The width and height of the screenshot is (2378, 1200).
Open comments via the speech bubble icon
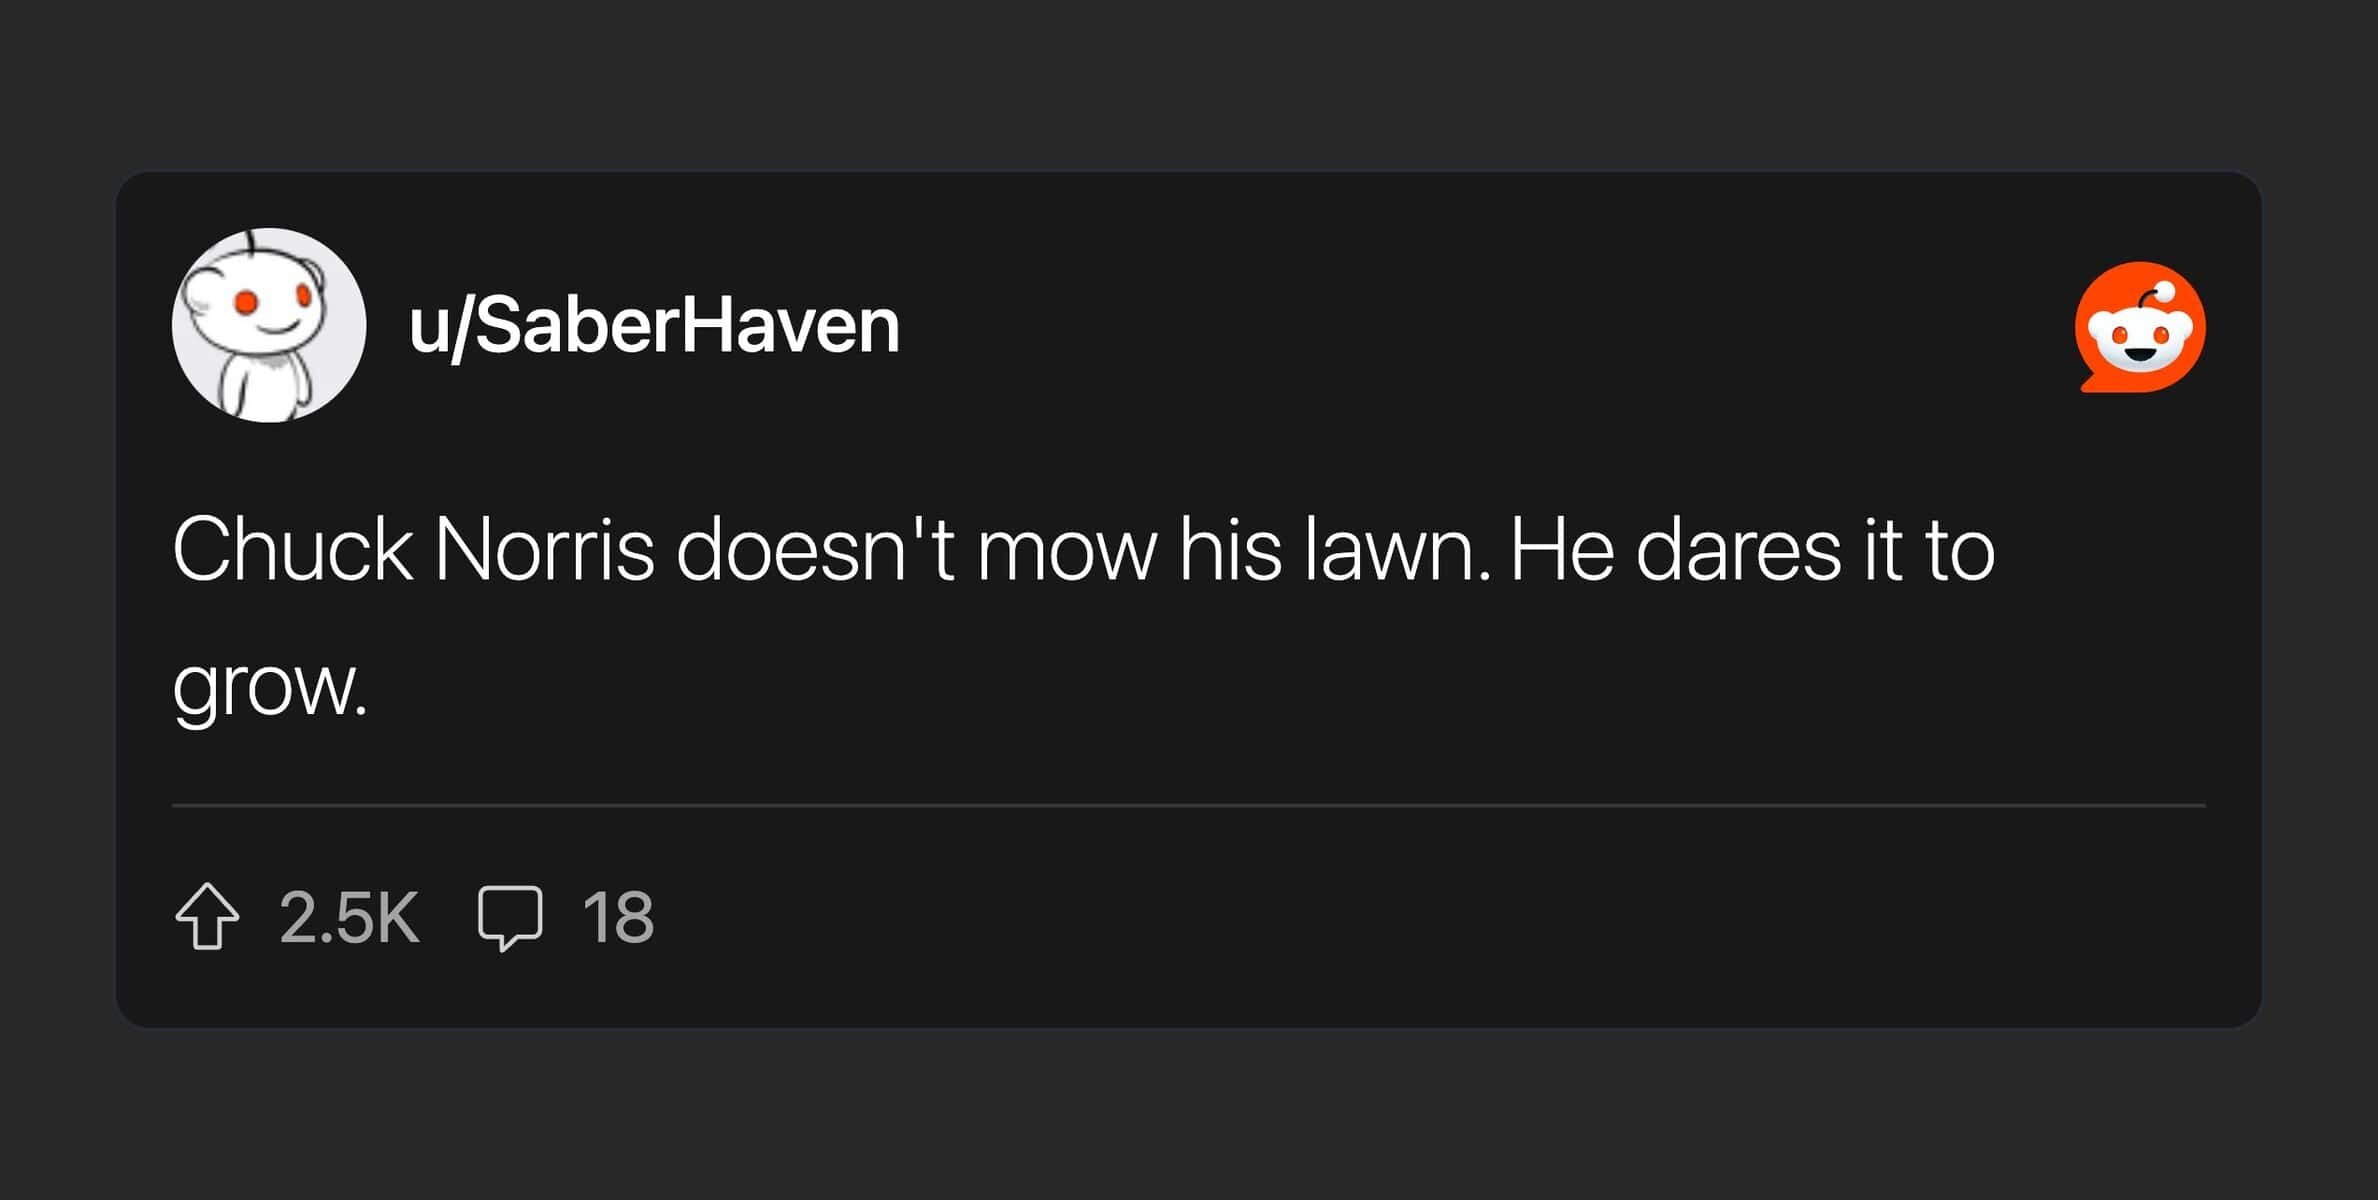(x=510, y=915)
